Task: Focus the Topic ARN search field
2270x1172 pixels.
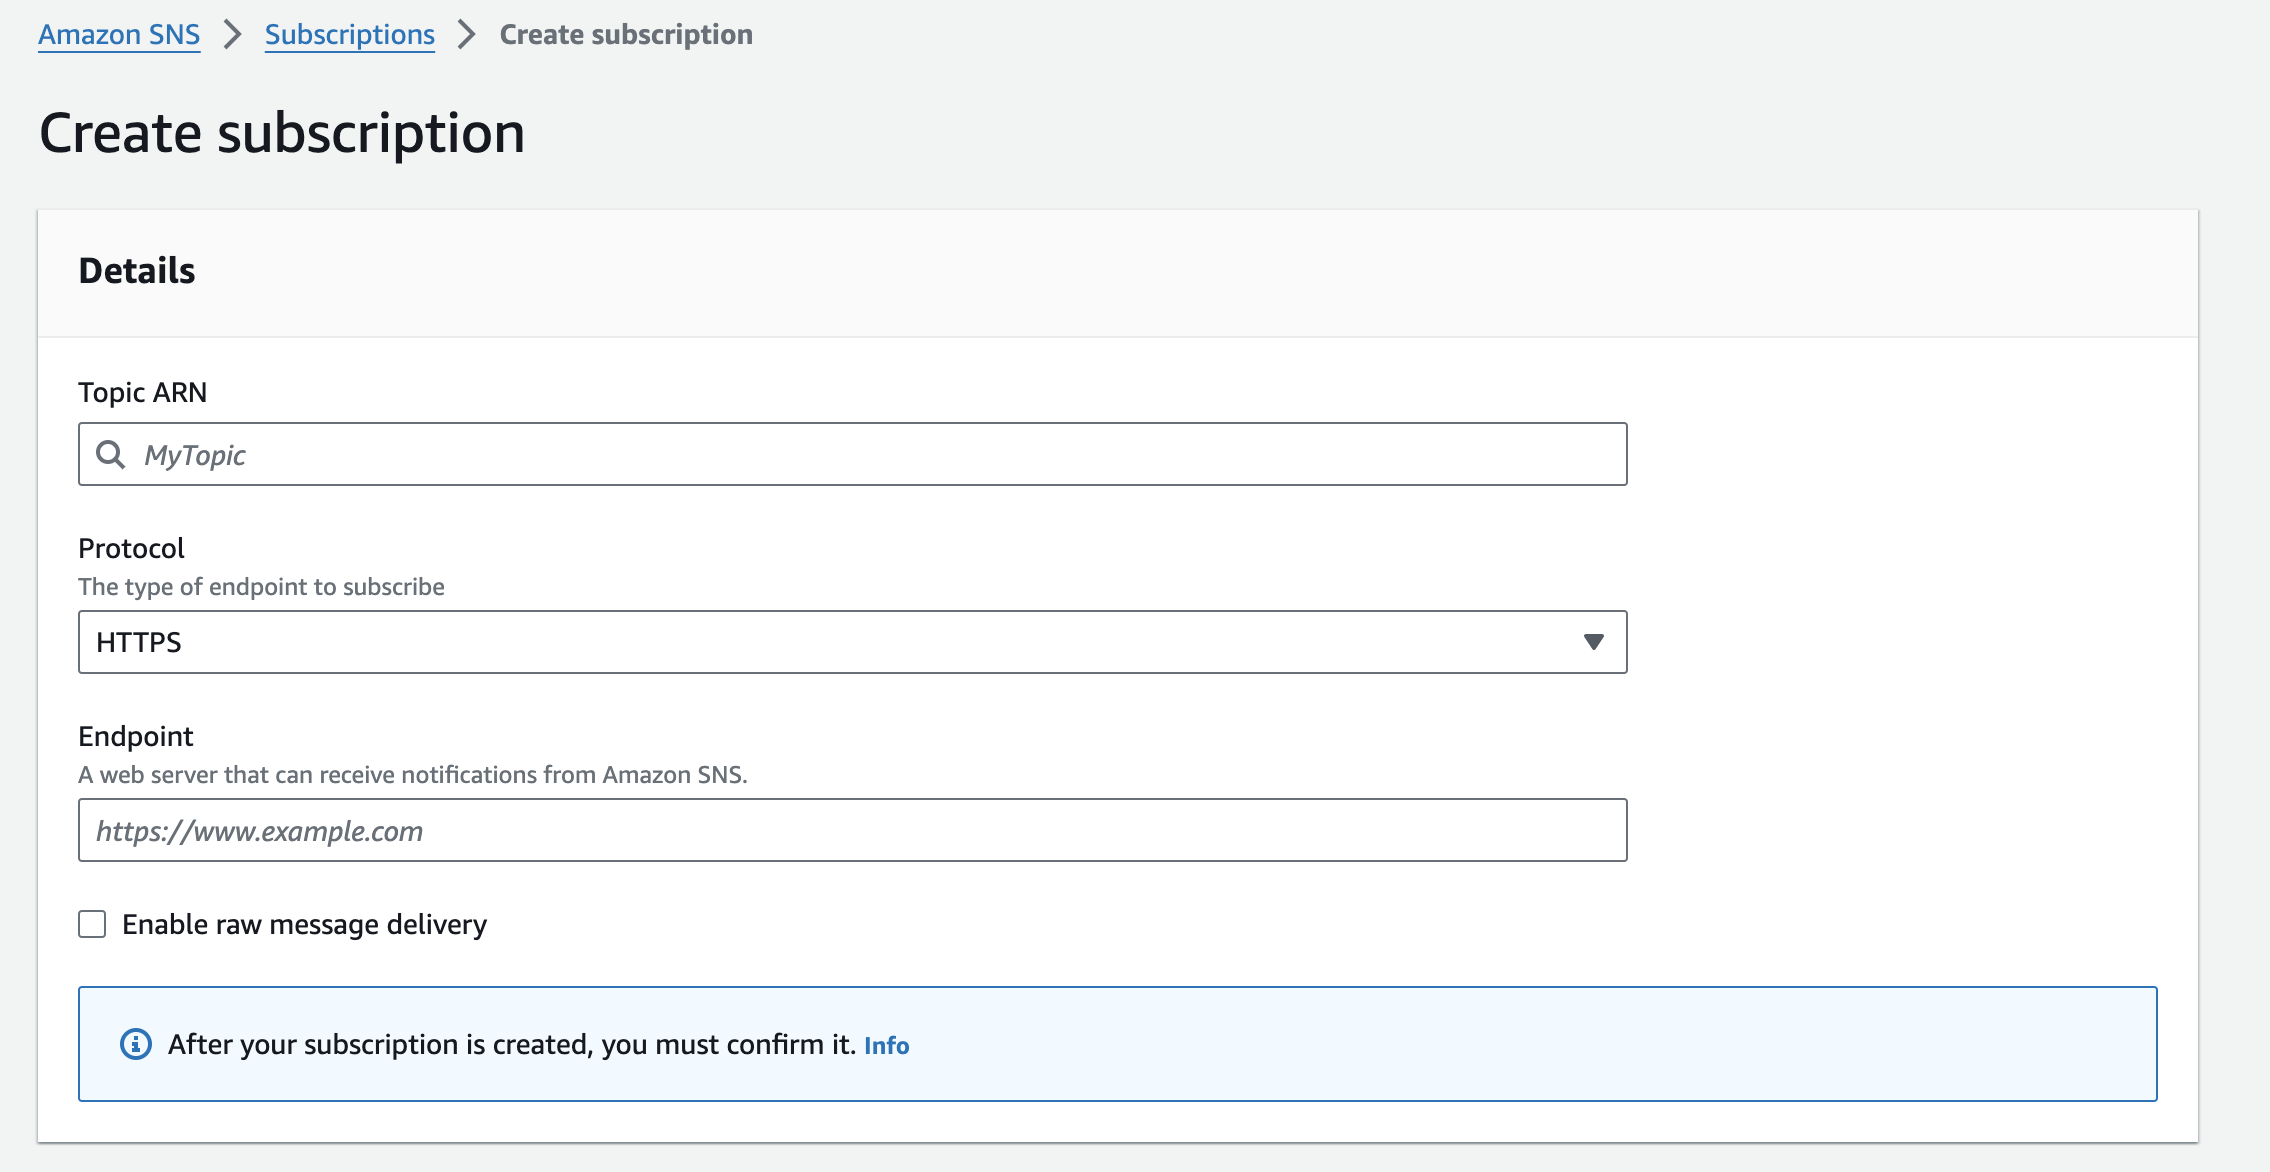Action: (x=852, y=454)
